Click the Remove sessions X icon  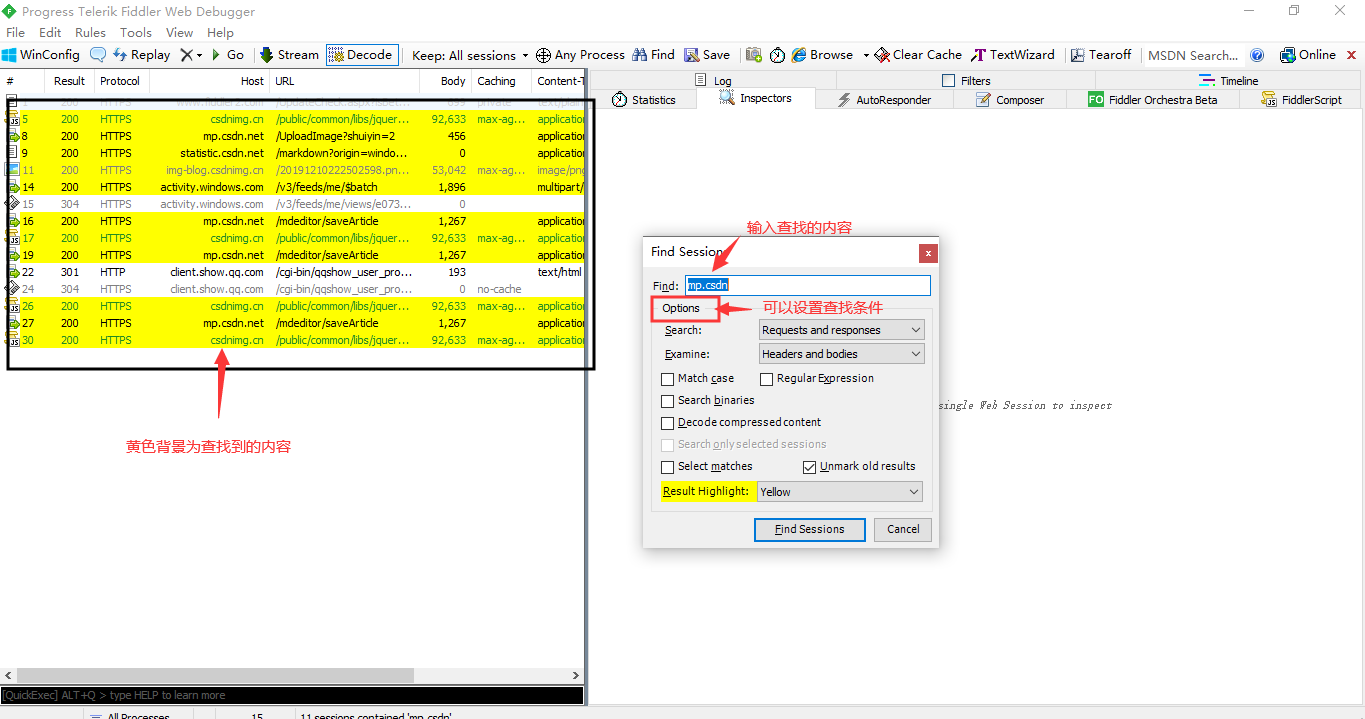click(x=186, y=55)
